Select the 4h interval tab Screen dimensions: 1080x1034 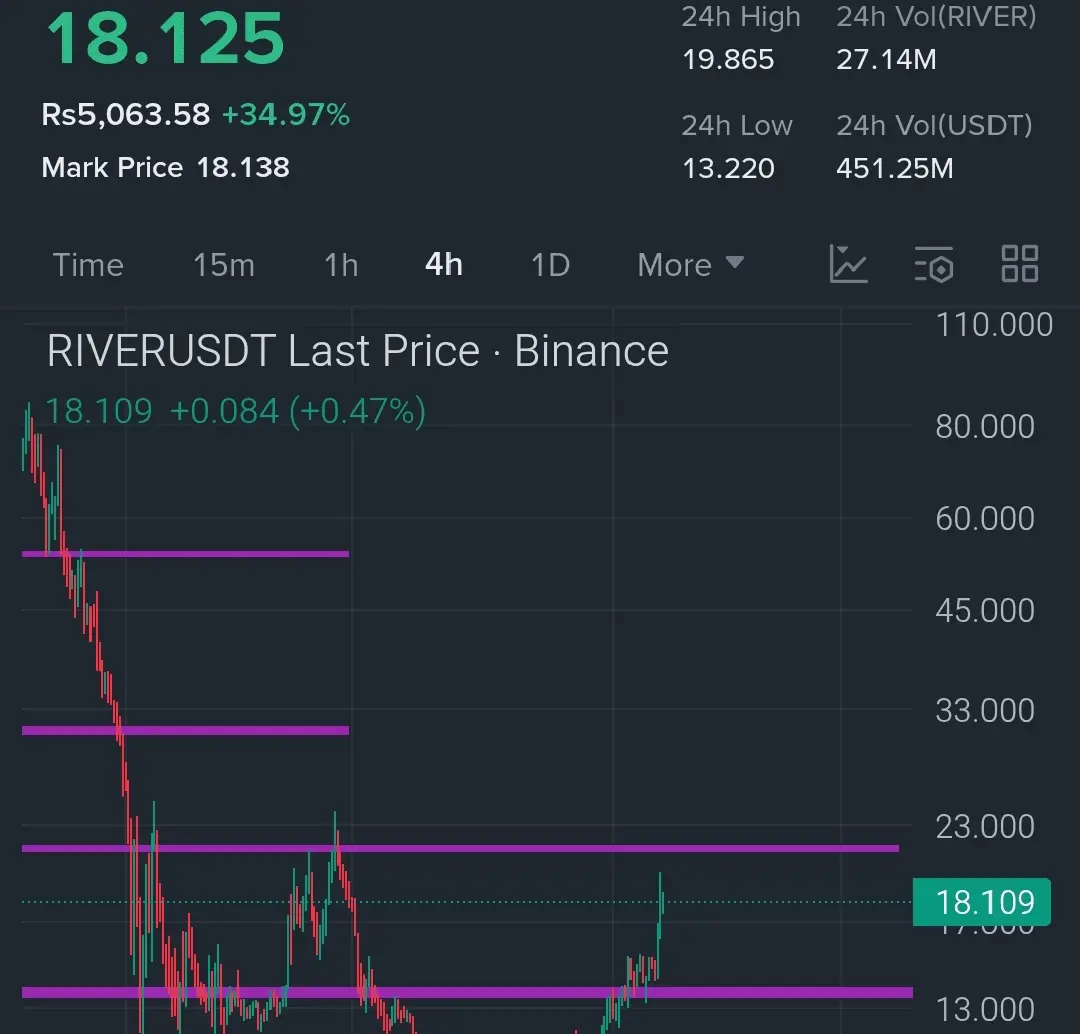(444, 265)
